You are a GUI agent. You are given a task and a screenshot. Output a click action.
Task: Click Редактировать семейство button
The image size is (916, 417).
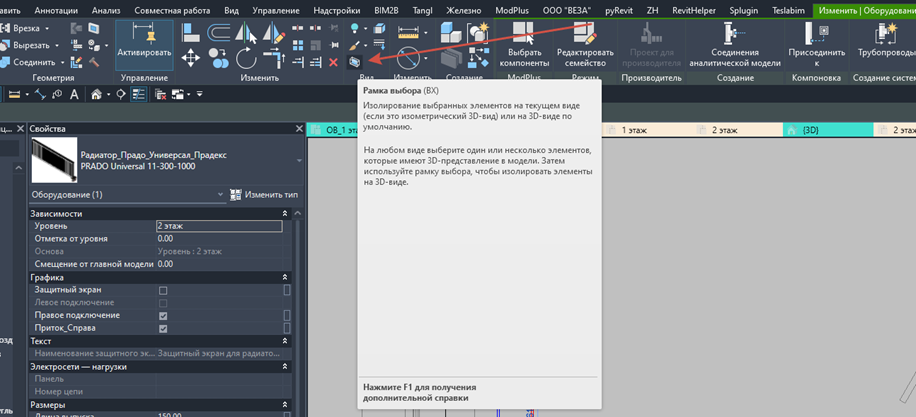click(585, 45)
